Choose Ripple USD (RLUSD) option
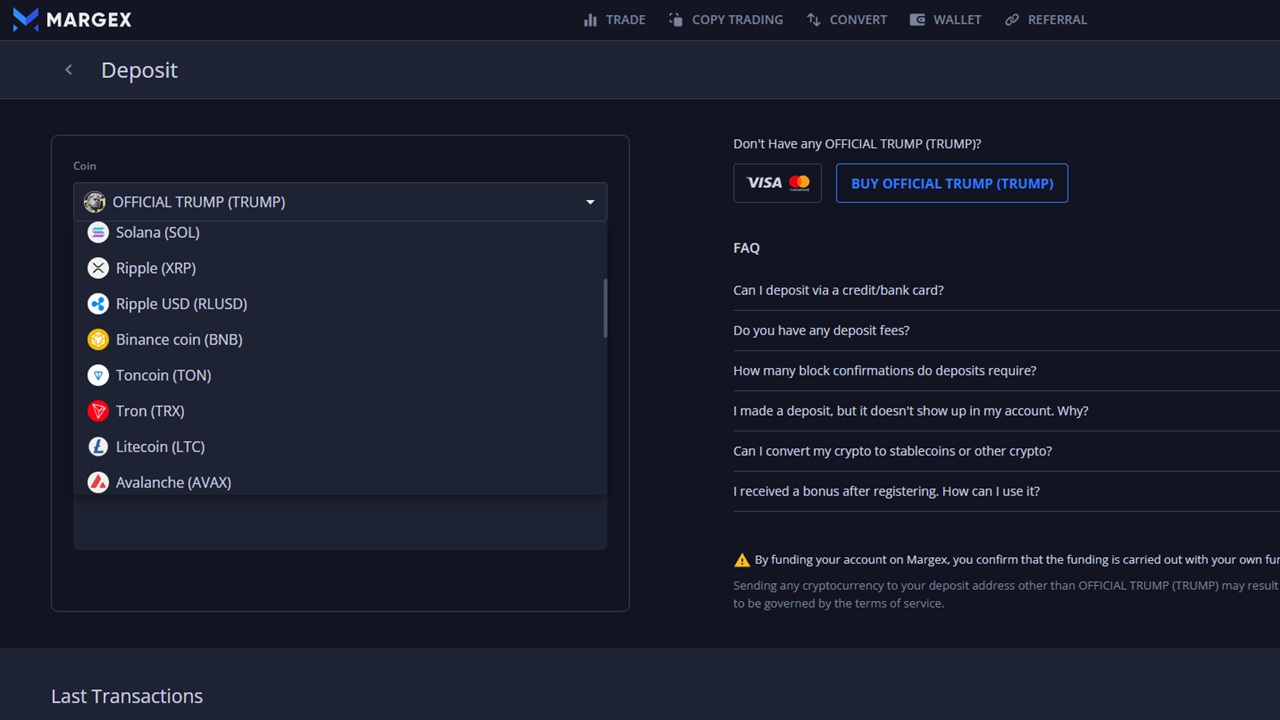This screenshot has height=720, width=1280. click(181, 304)
